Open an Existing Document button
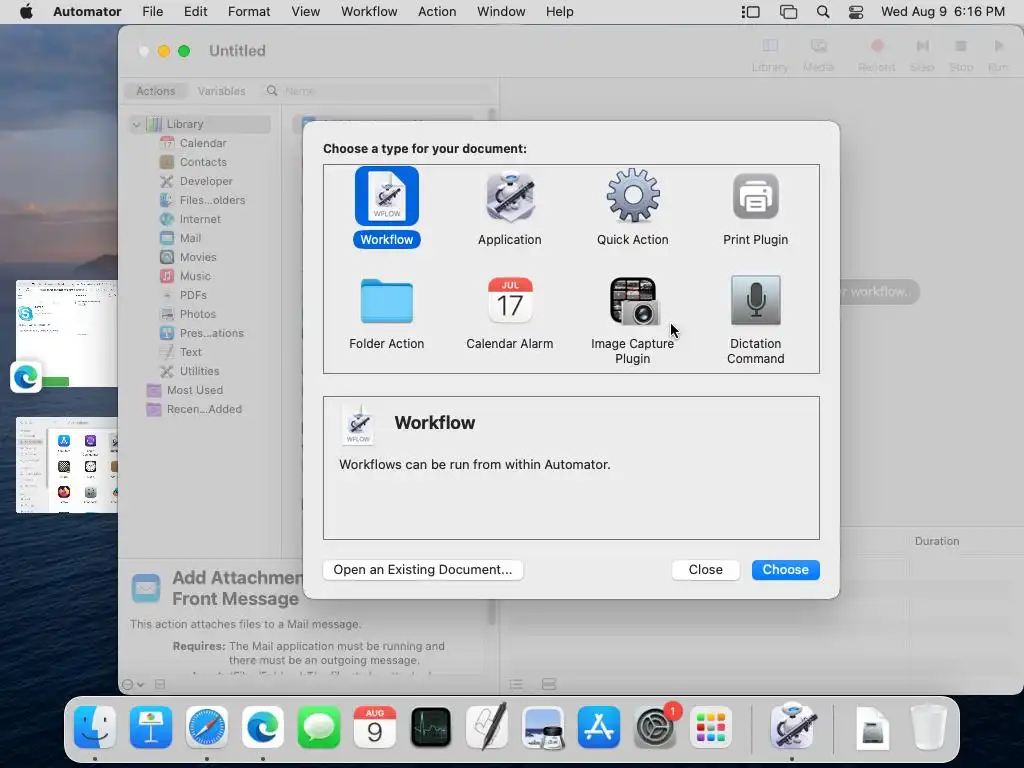1024x768 pixels. (423, 569)
